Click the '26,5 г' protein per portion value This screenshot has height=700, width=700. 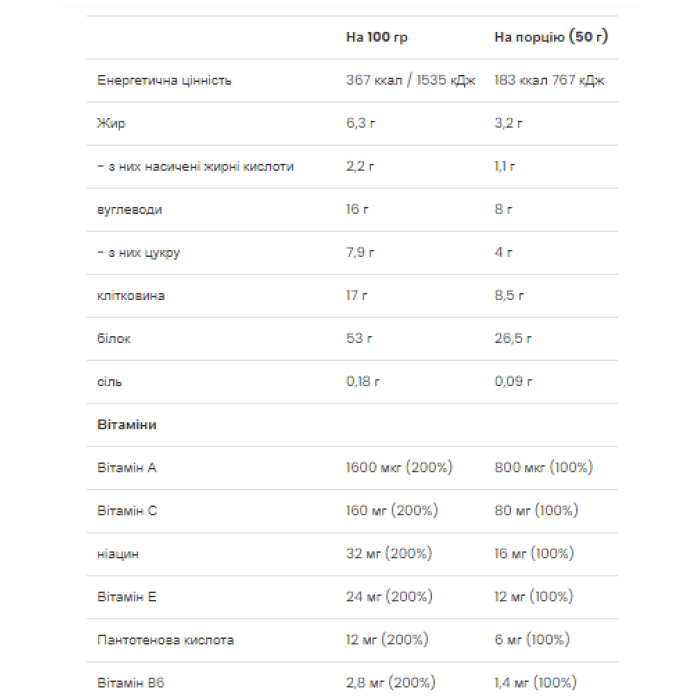pos(515,338)
